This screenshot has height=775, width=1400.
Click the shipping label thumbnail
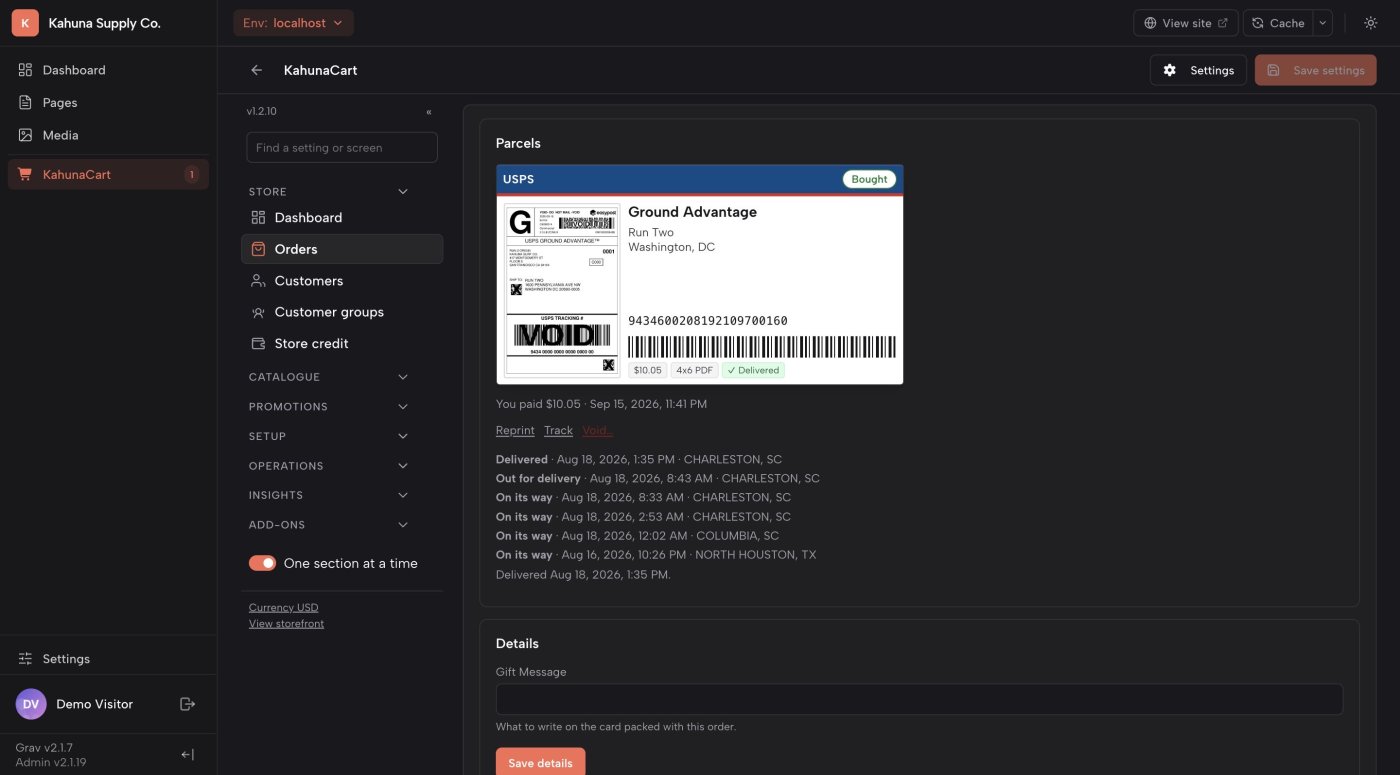pos(562,290)
